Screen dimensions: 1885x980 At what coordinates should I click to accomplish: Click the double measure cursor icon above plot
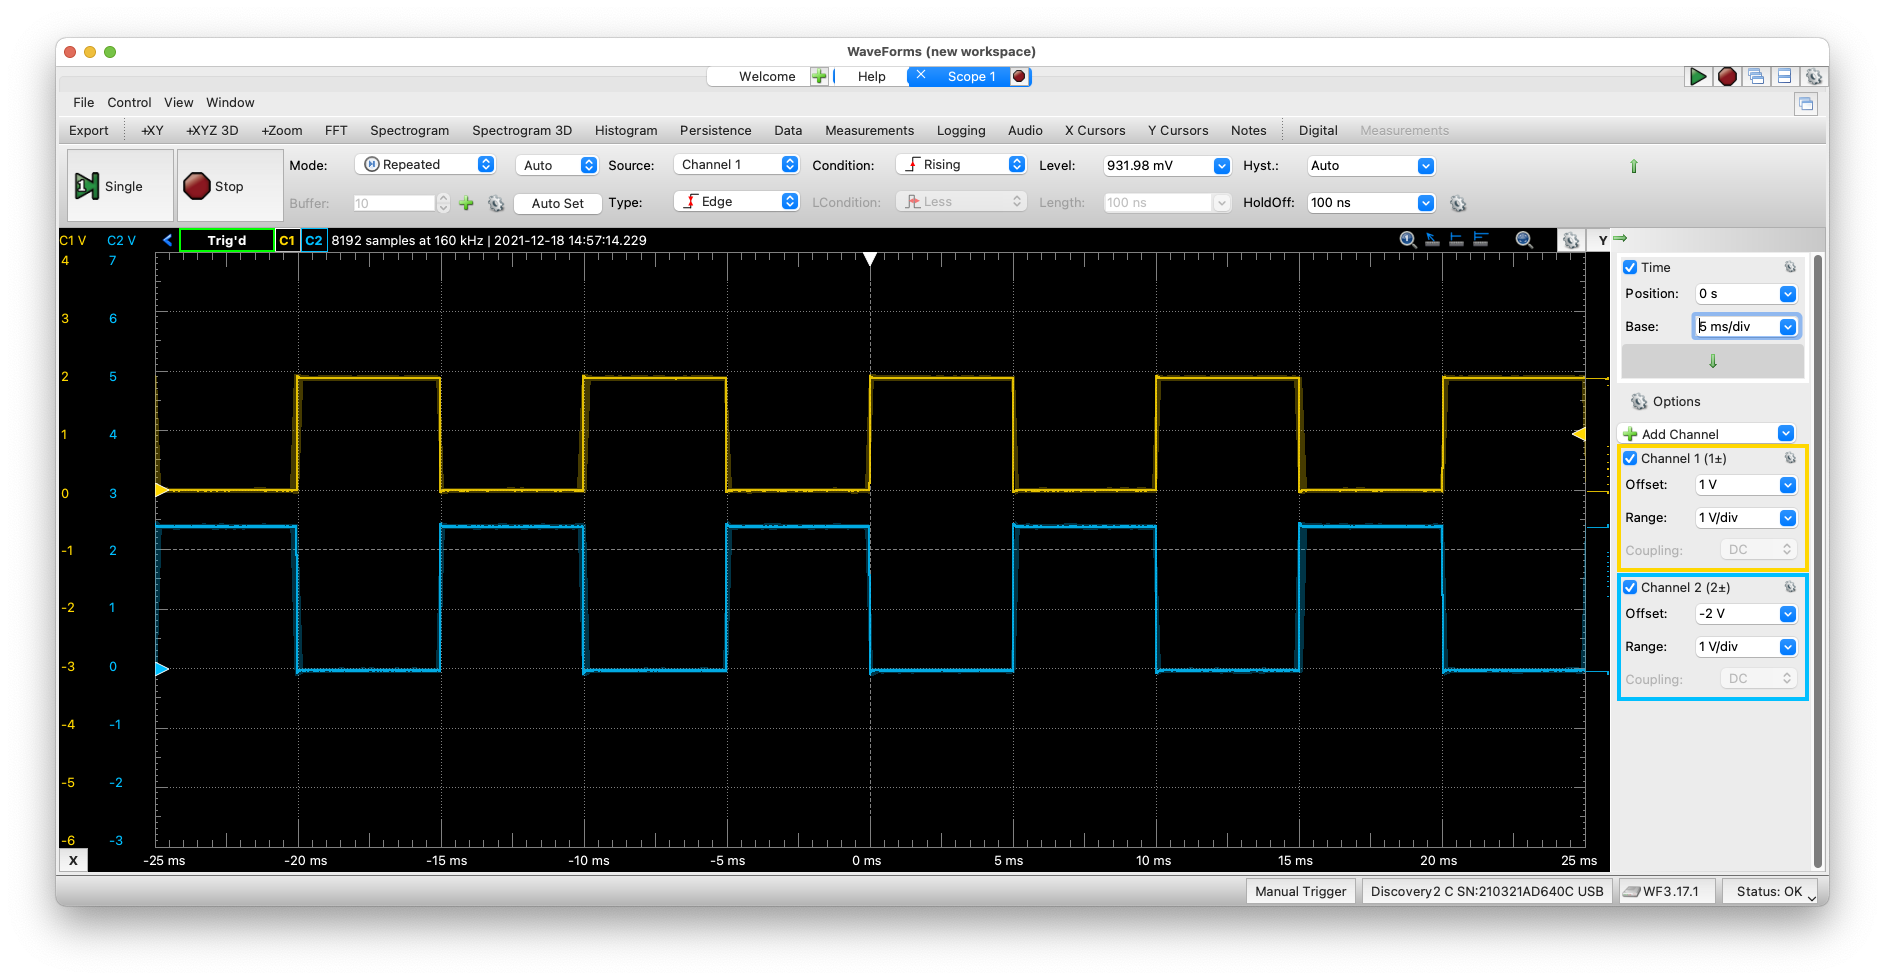coord(1481,240)
